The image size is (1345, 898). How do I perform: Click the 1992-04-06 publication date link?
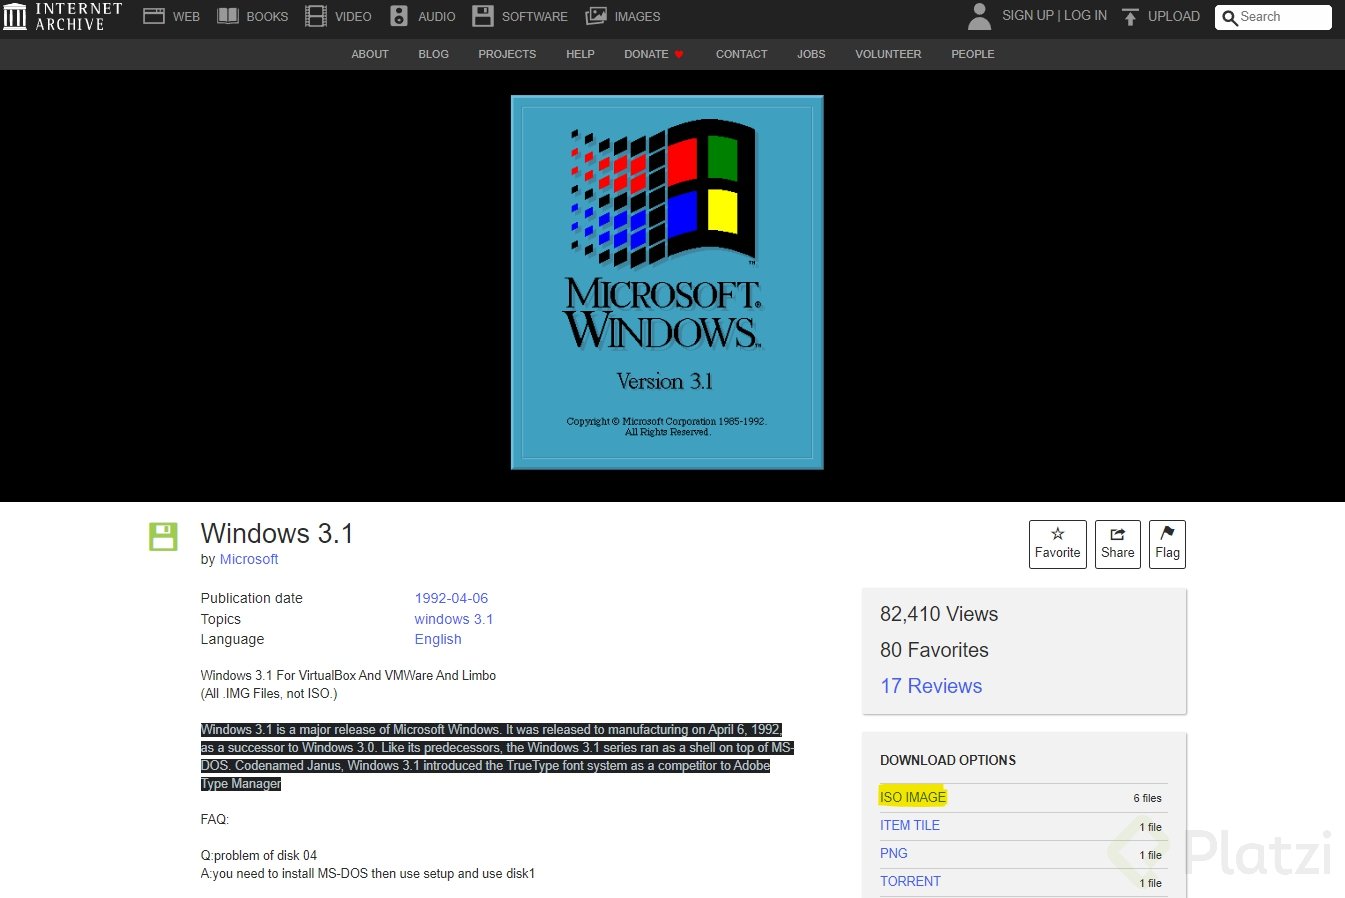(451, 598)
